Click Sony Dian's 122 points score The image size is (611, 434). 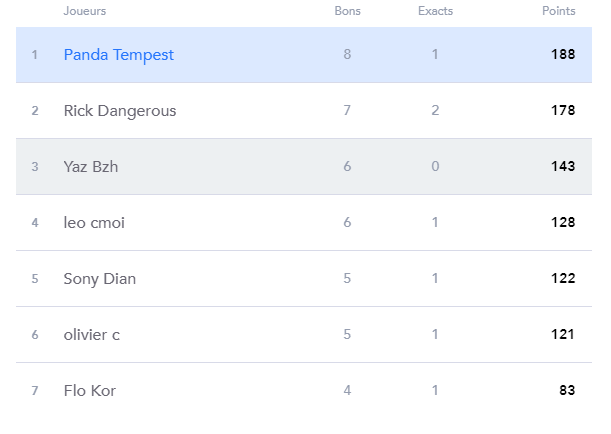tap(563, 279)
